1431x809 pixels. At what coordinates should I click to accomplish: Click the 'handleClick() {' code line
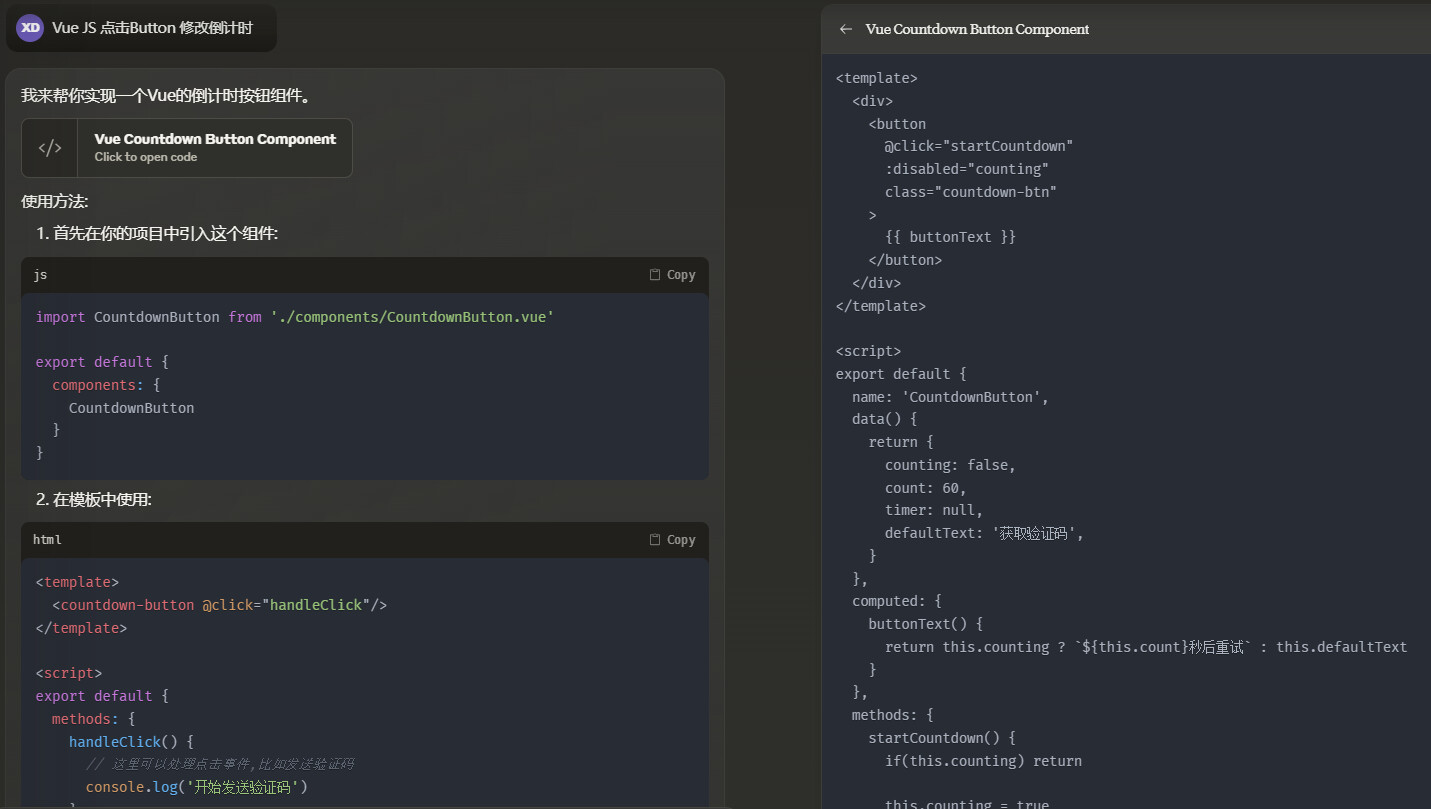(131, 742)
